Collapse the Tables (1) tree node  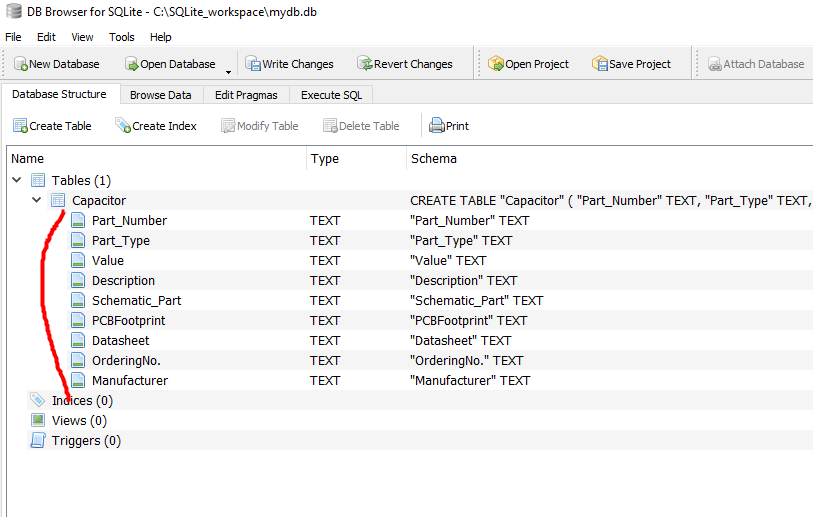tap(17, 180)
